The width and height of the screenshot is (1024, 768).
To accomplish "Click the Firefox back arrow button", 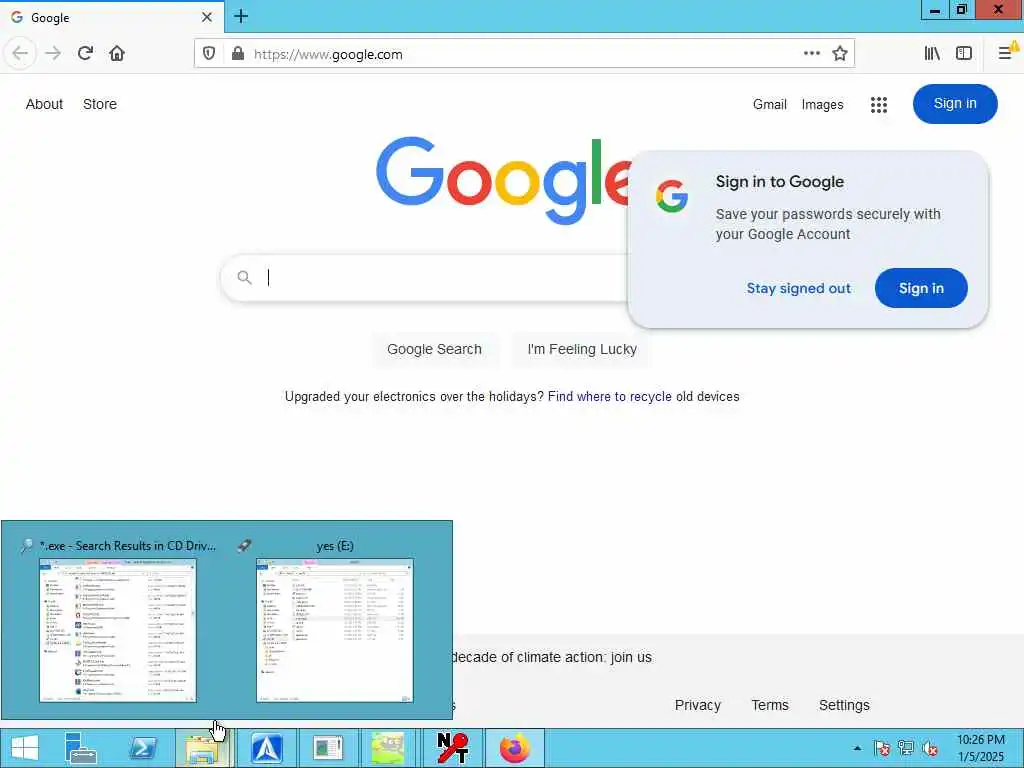I will [20, 54].
